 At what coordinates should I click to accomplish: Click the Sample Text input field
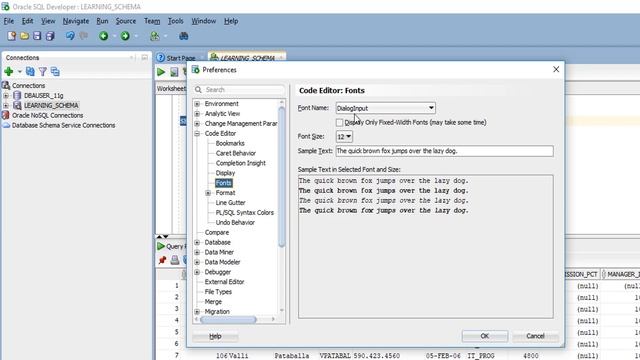coord(444,151)
